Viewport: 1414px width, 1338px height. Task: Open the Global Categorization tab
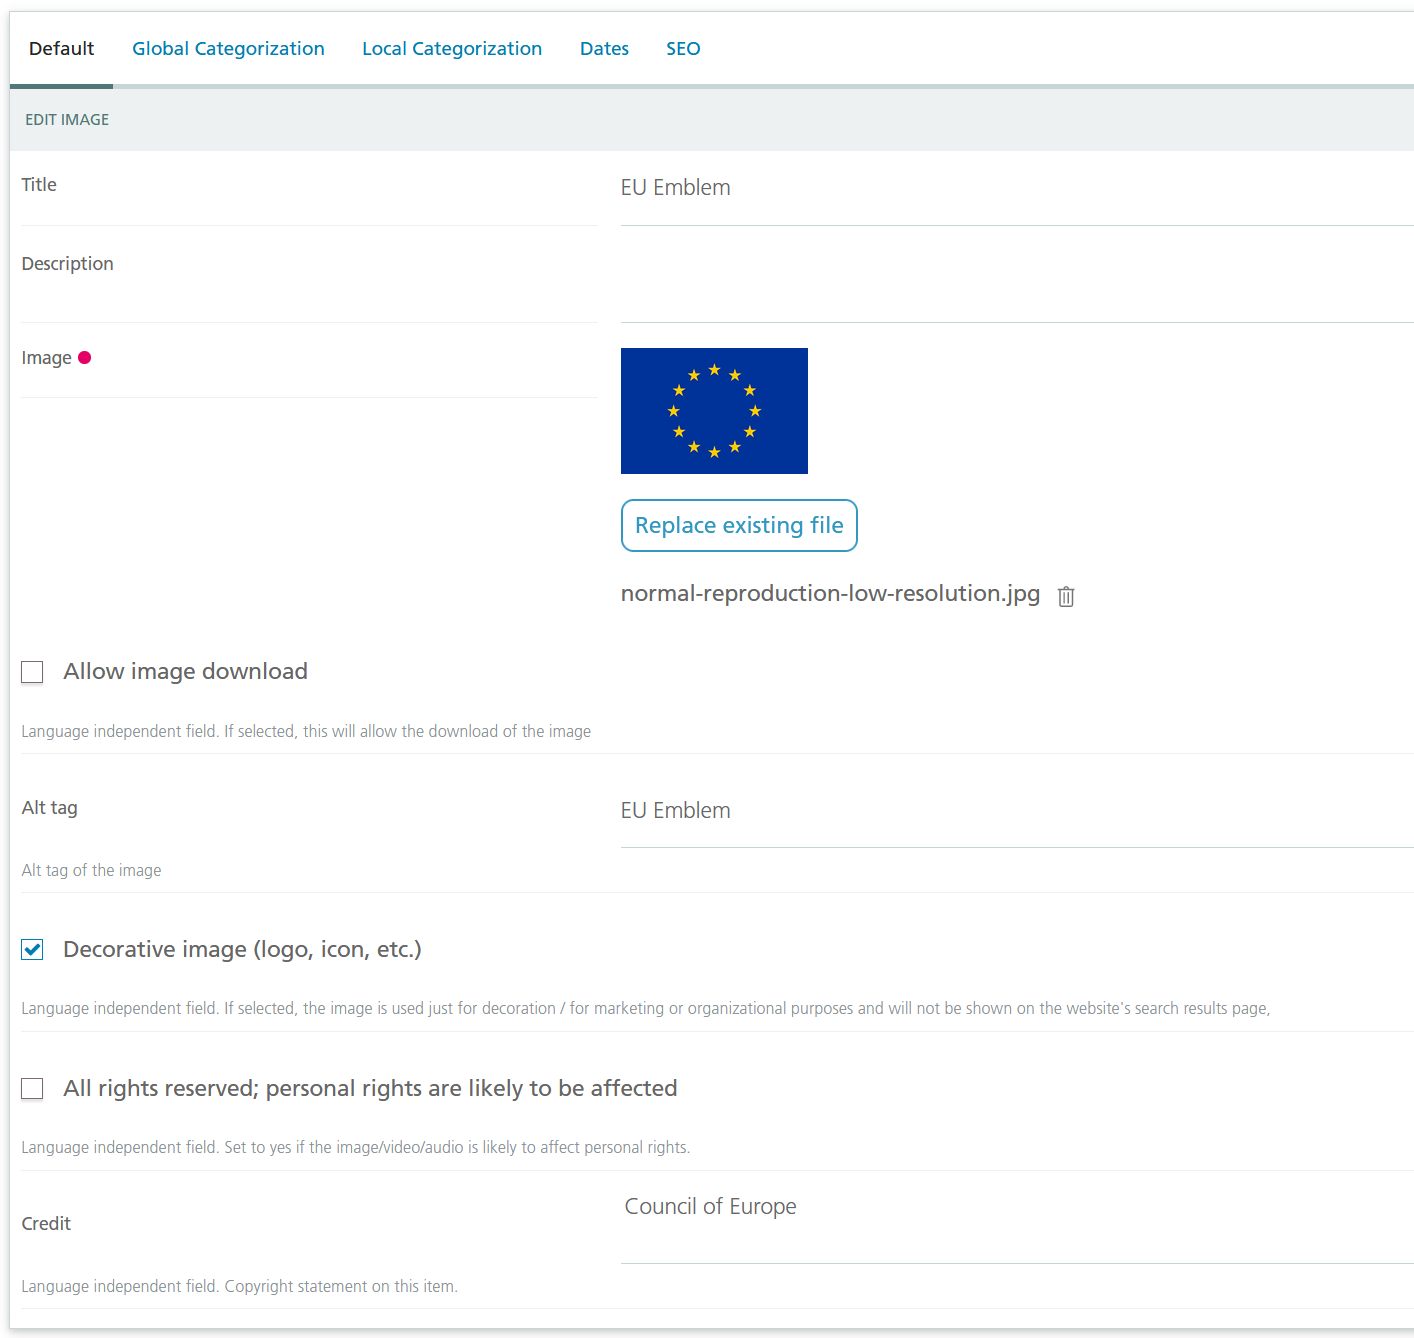point(228,49)
